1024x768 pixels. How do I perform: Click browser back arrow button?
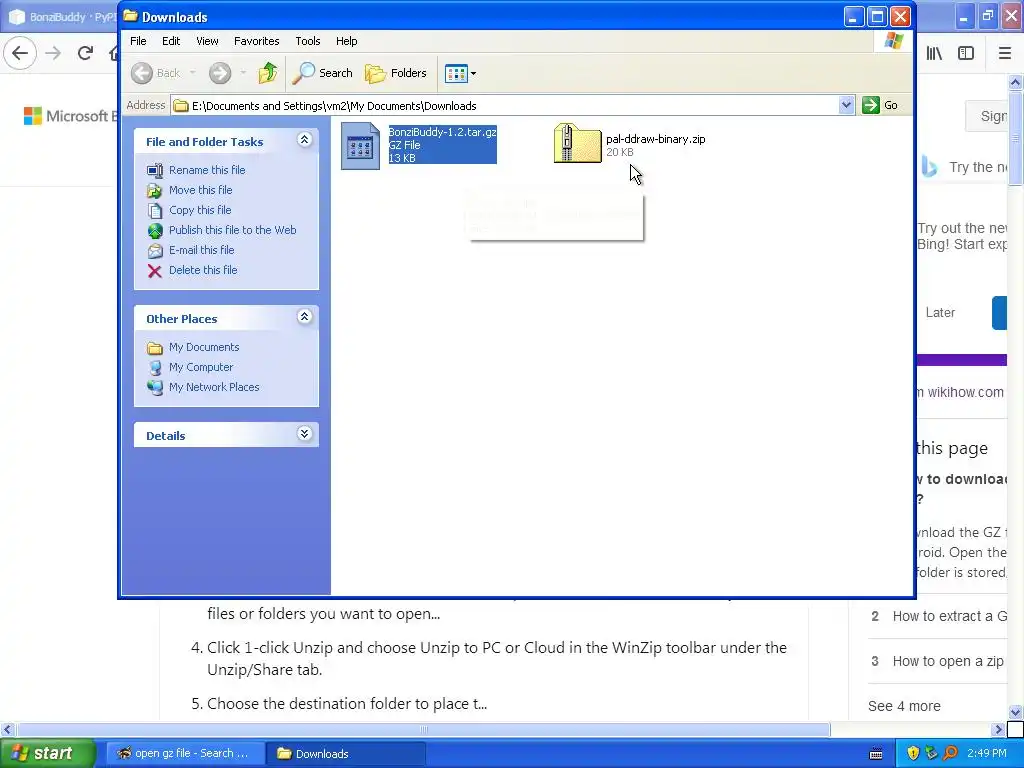click(x=20, y=53)
